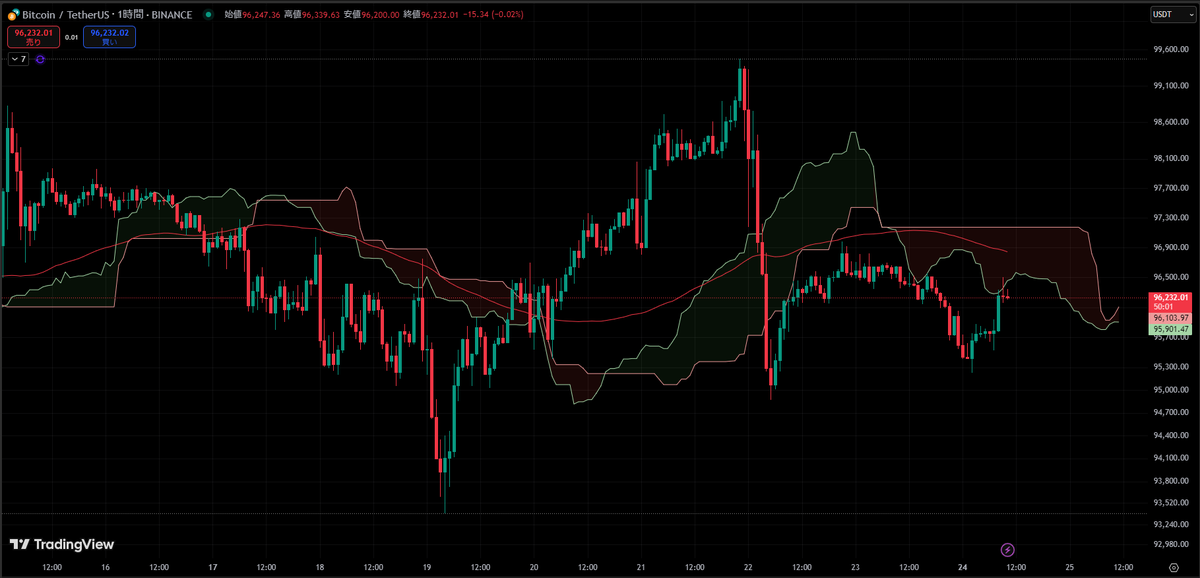The image size is (1200, 578).
Task: Click the change value −15.34 (−0.02%)
Action: (493, 15)
